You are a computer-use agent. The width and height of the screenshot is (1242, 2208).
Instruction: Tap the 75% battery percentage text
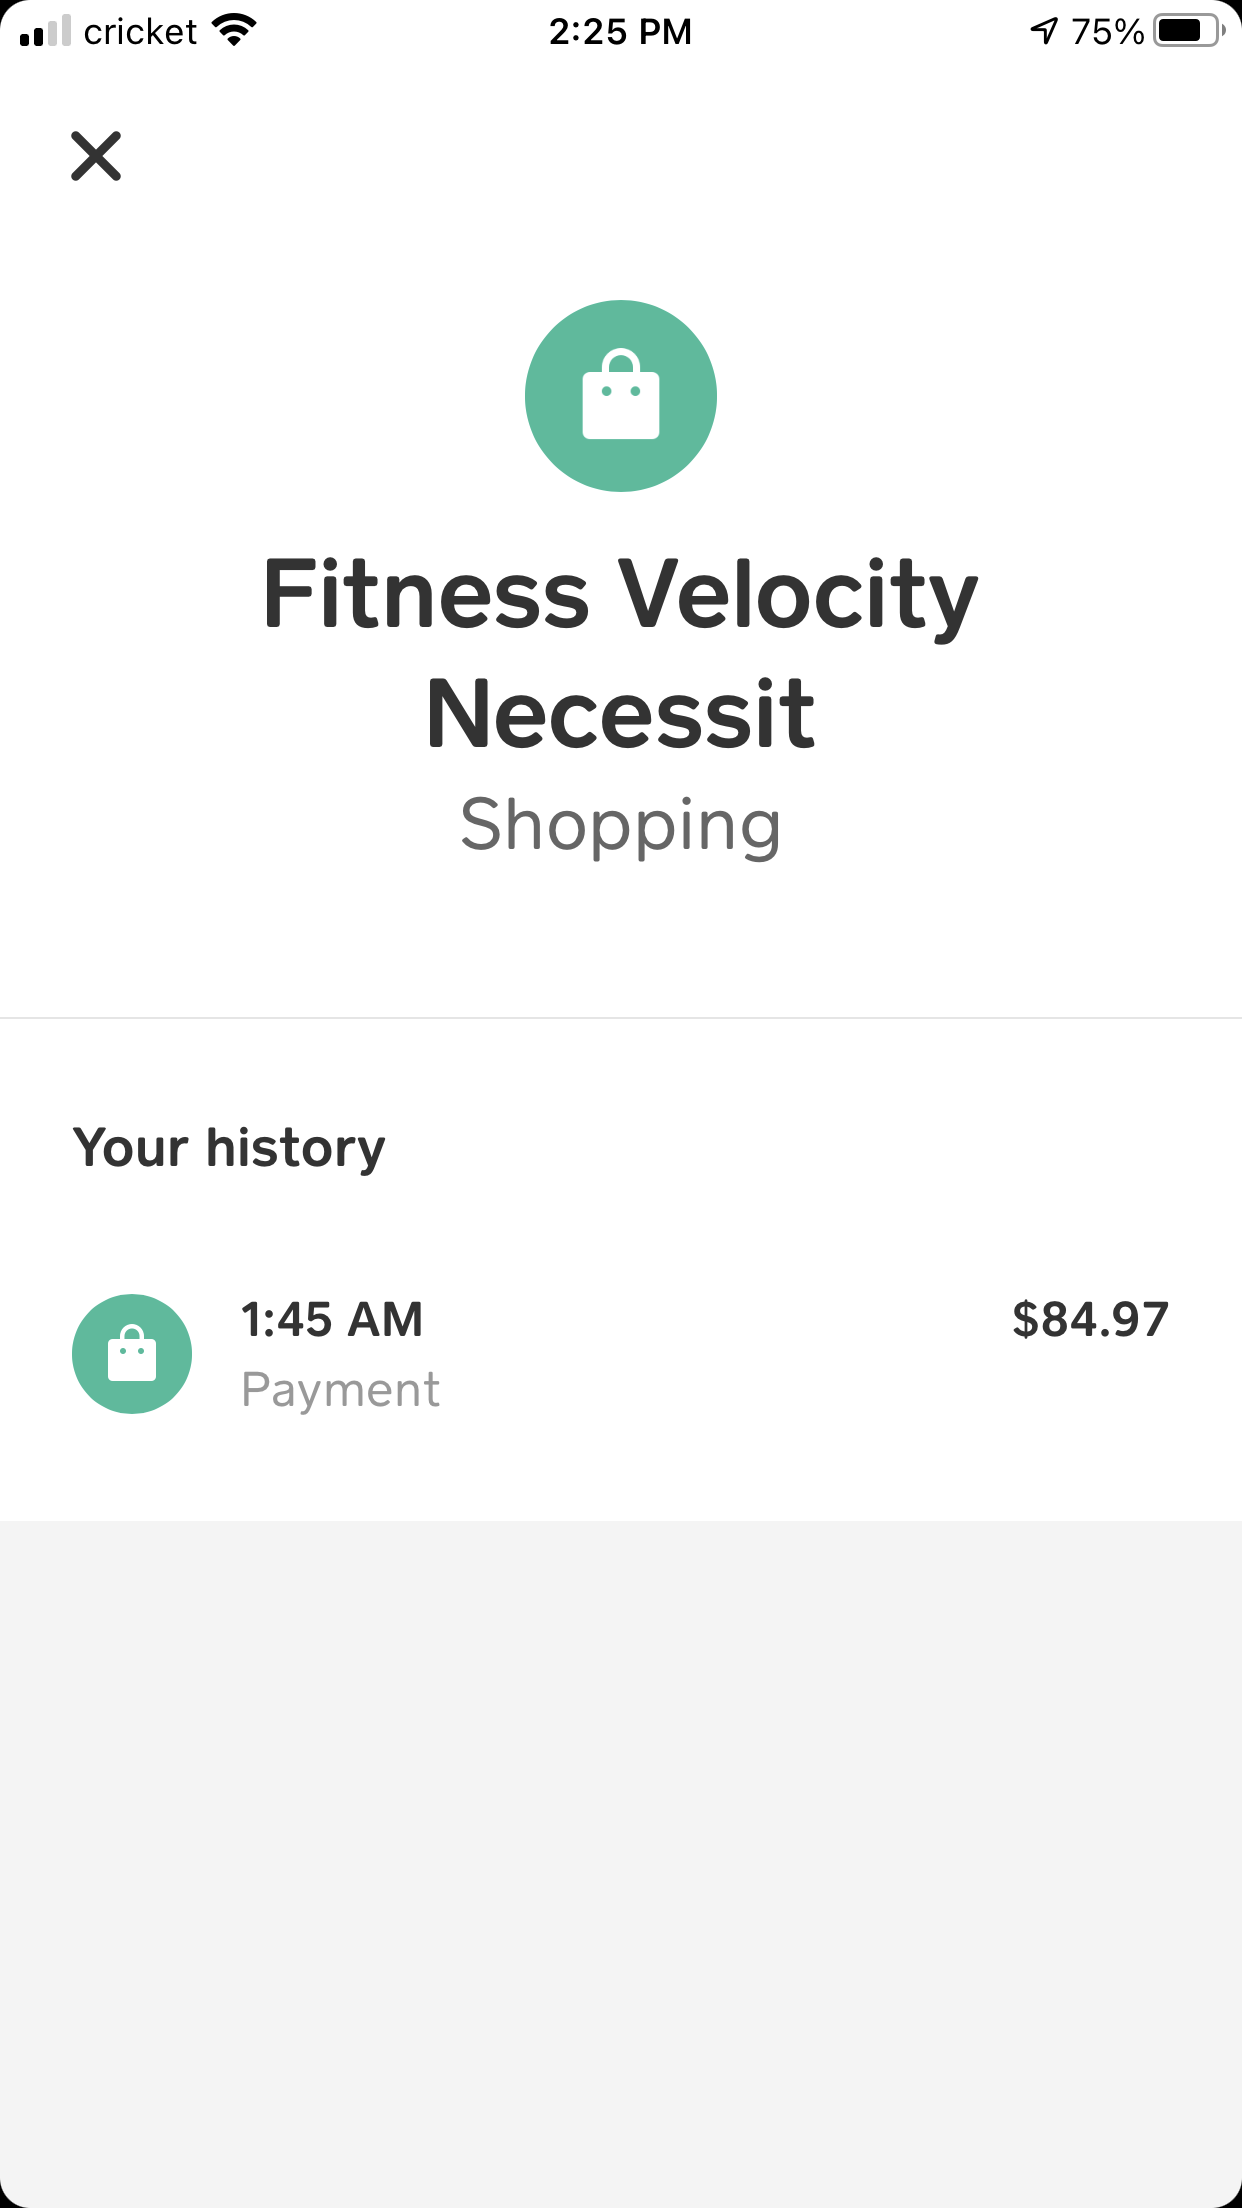(x=1108, y=32)
